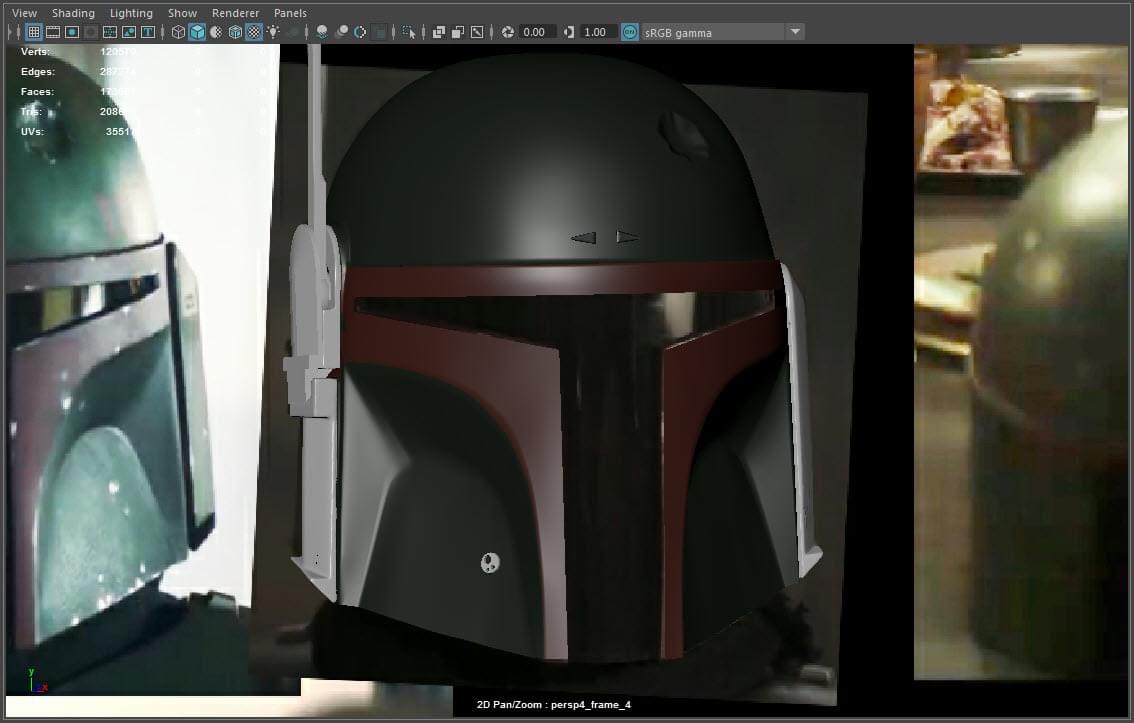This screenshot has height=723, width=1134.
Task: Toggle the Motion Blur icon
Action: coord(341,32)
